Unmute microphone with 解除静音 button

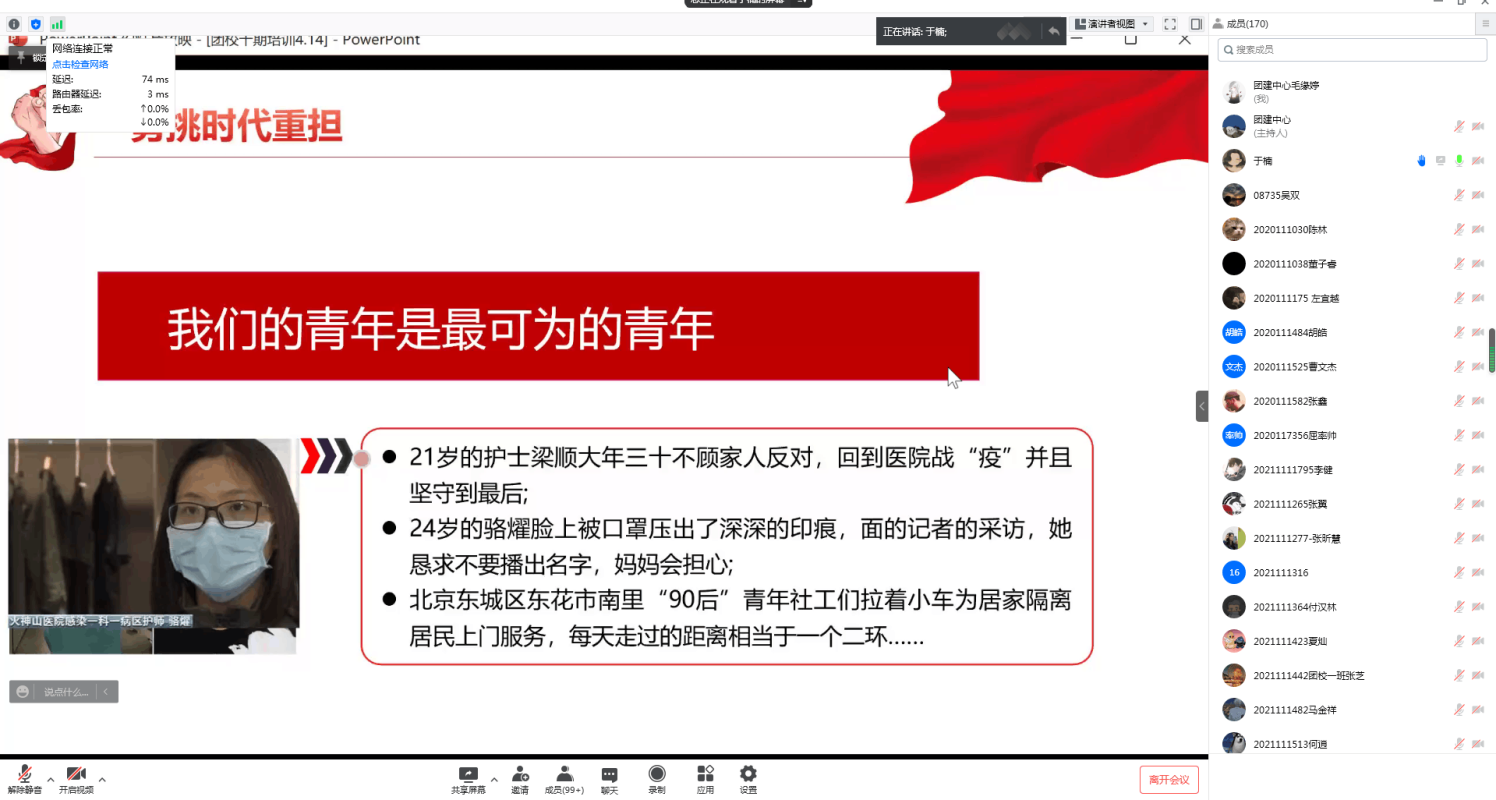coord(23,778)
